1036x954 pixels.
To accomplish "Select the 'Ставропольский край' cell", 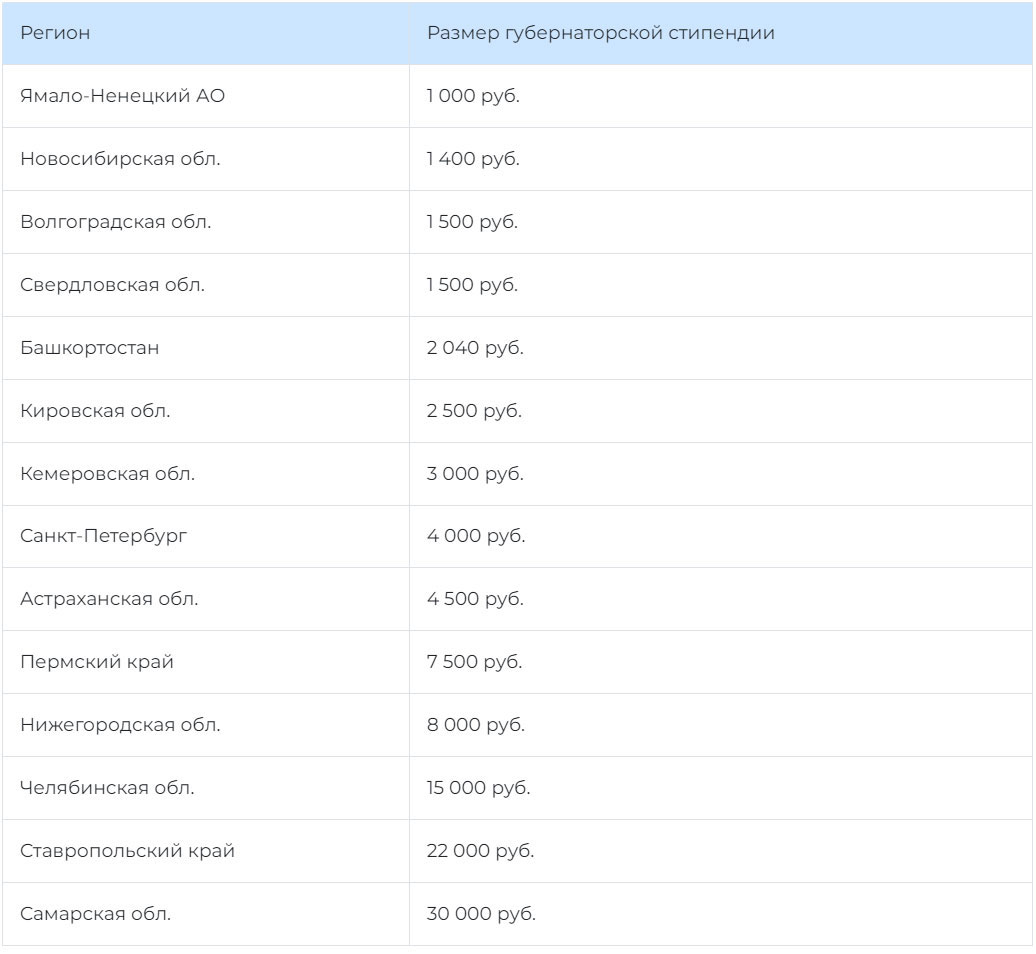I will (x=127, y=851).
